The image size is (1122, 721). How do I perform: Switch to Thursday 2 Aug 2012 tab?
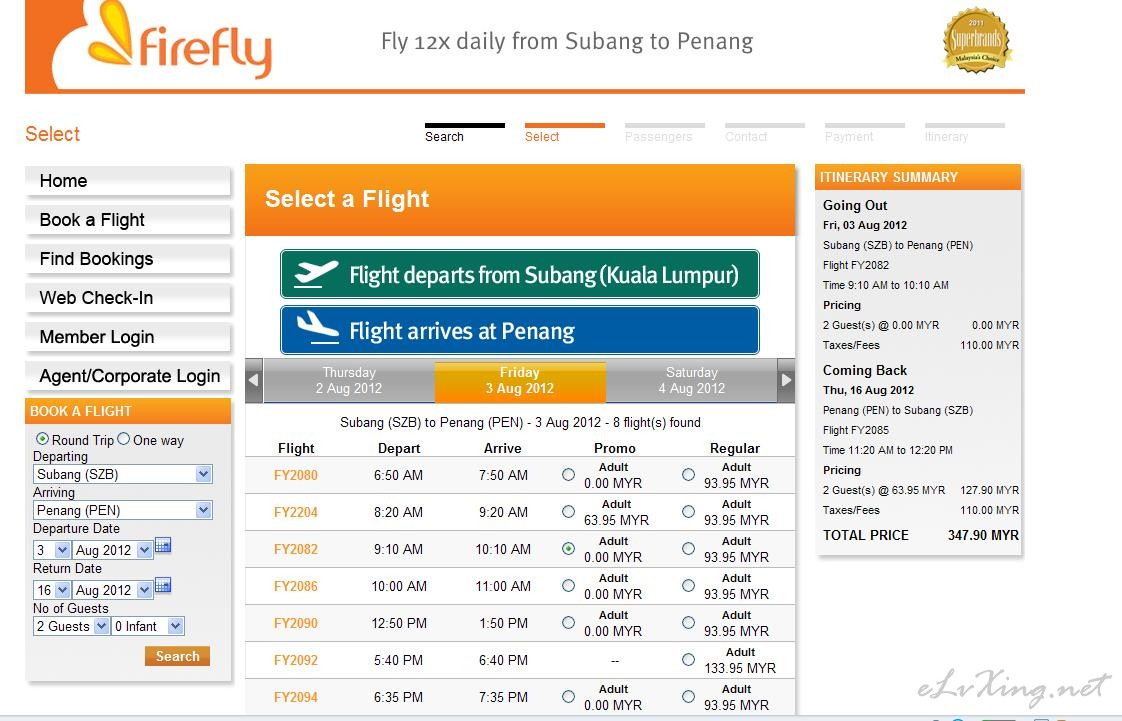coord(349,381)
